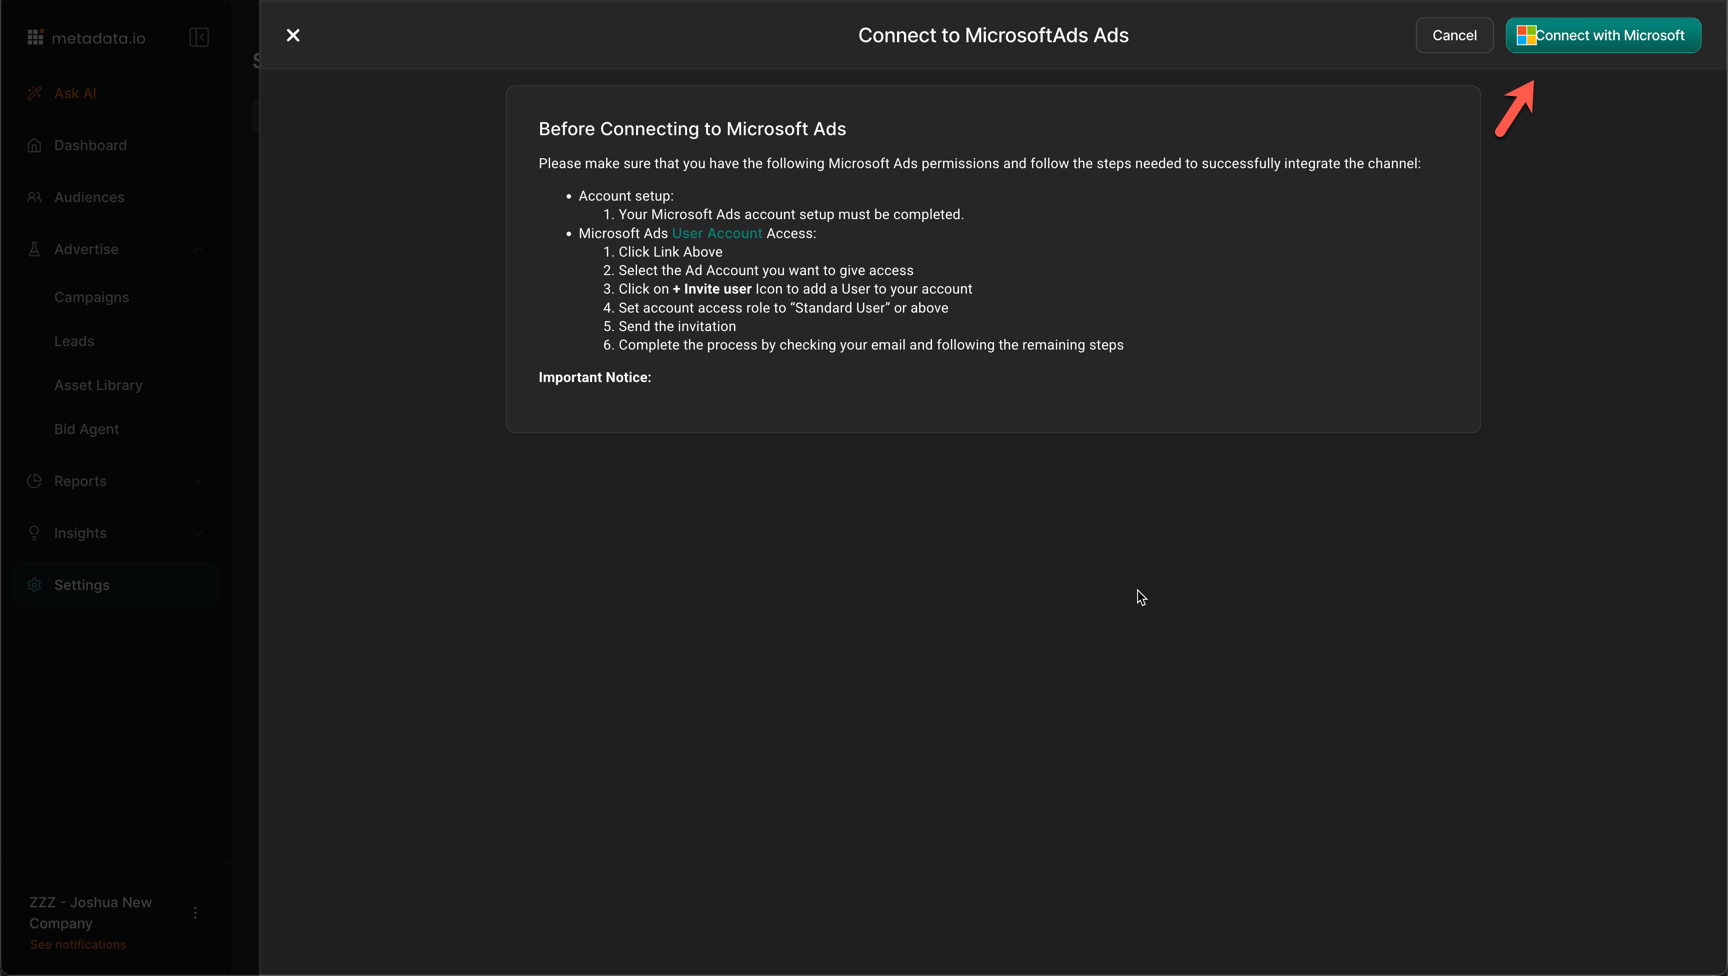Open the See notifications link

tap(78, 945)
